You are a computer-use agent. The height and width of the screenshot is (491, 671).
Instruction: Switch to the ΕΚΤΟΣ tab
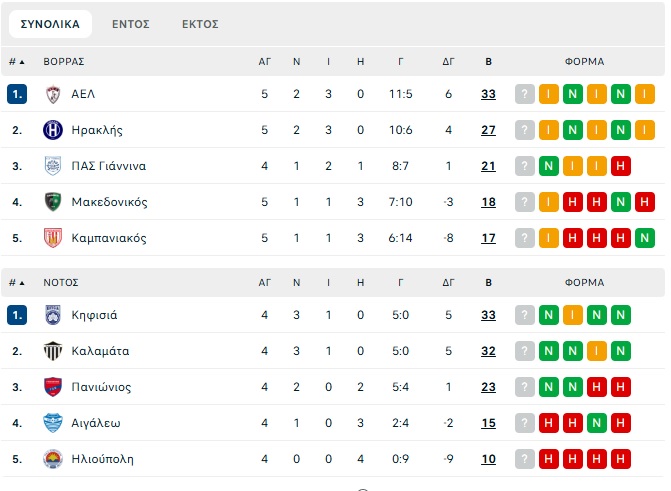(x=200, y=24)
